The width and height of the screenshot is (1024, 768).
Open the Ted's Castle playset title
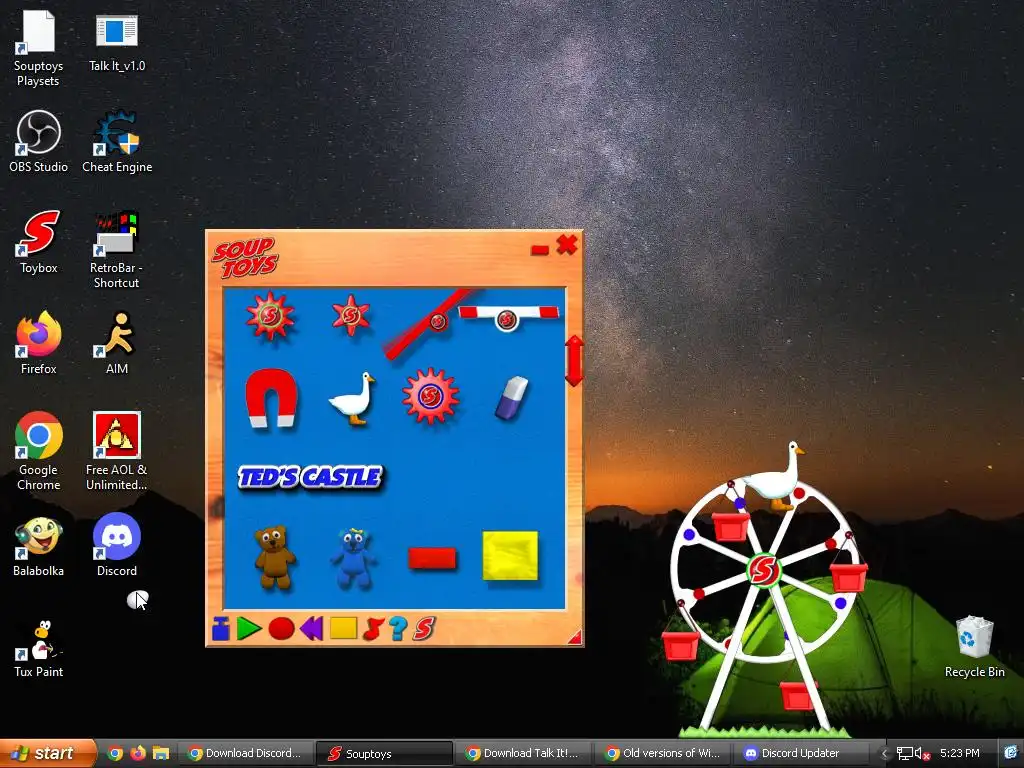click(x=310, y=477)
